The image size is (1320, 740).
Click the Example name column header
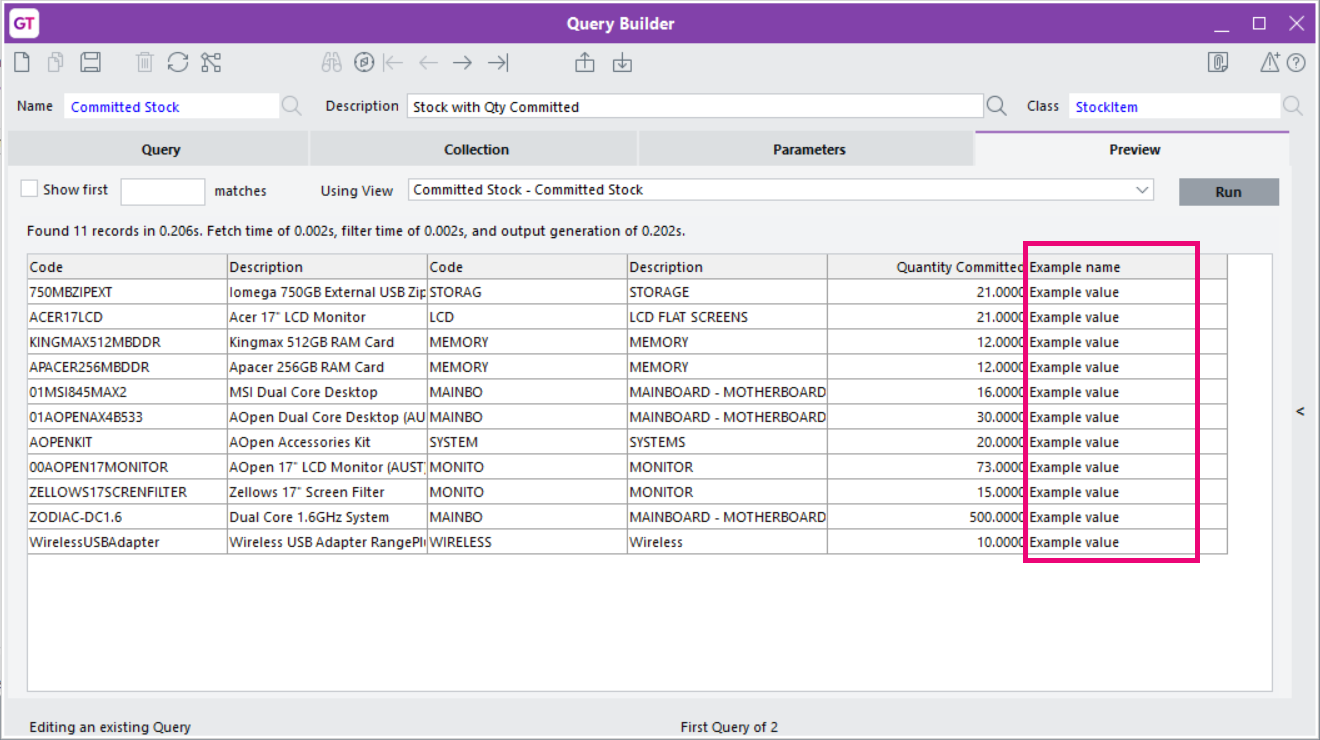click(1127, 267)
